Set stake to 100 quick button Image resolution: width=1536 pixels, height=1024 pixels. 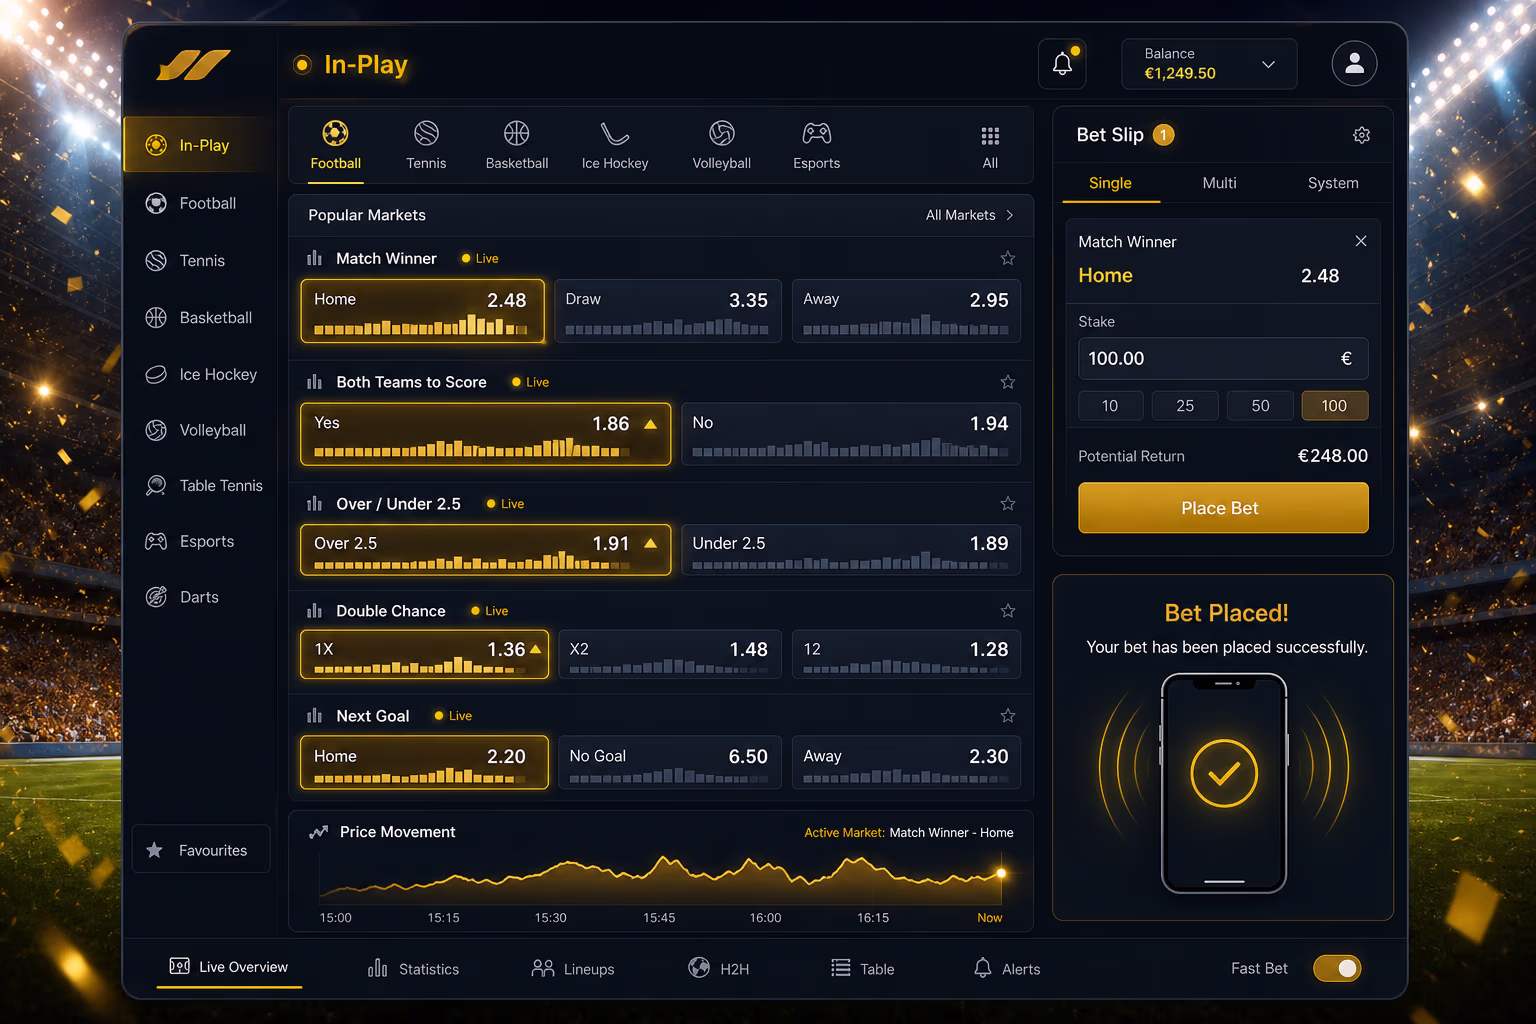(1334, 406)
